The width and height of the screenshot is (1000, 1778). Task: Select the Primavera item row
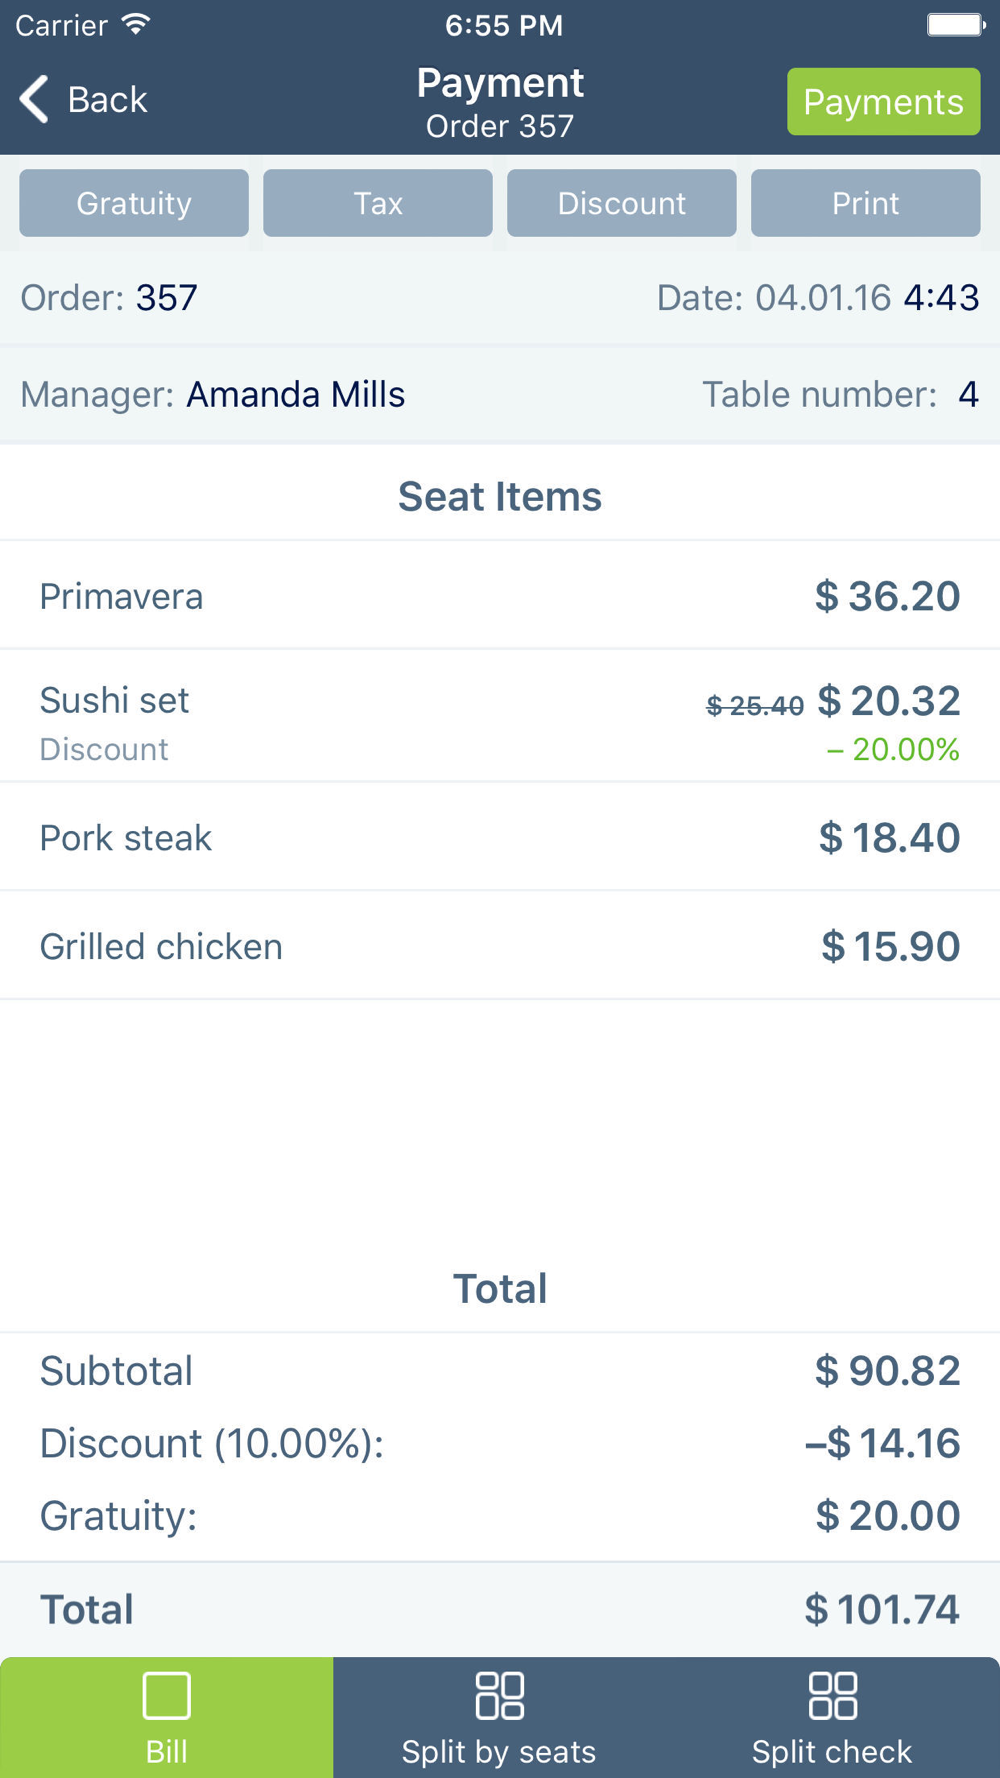point(500,596)
